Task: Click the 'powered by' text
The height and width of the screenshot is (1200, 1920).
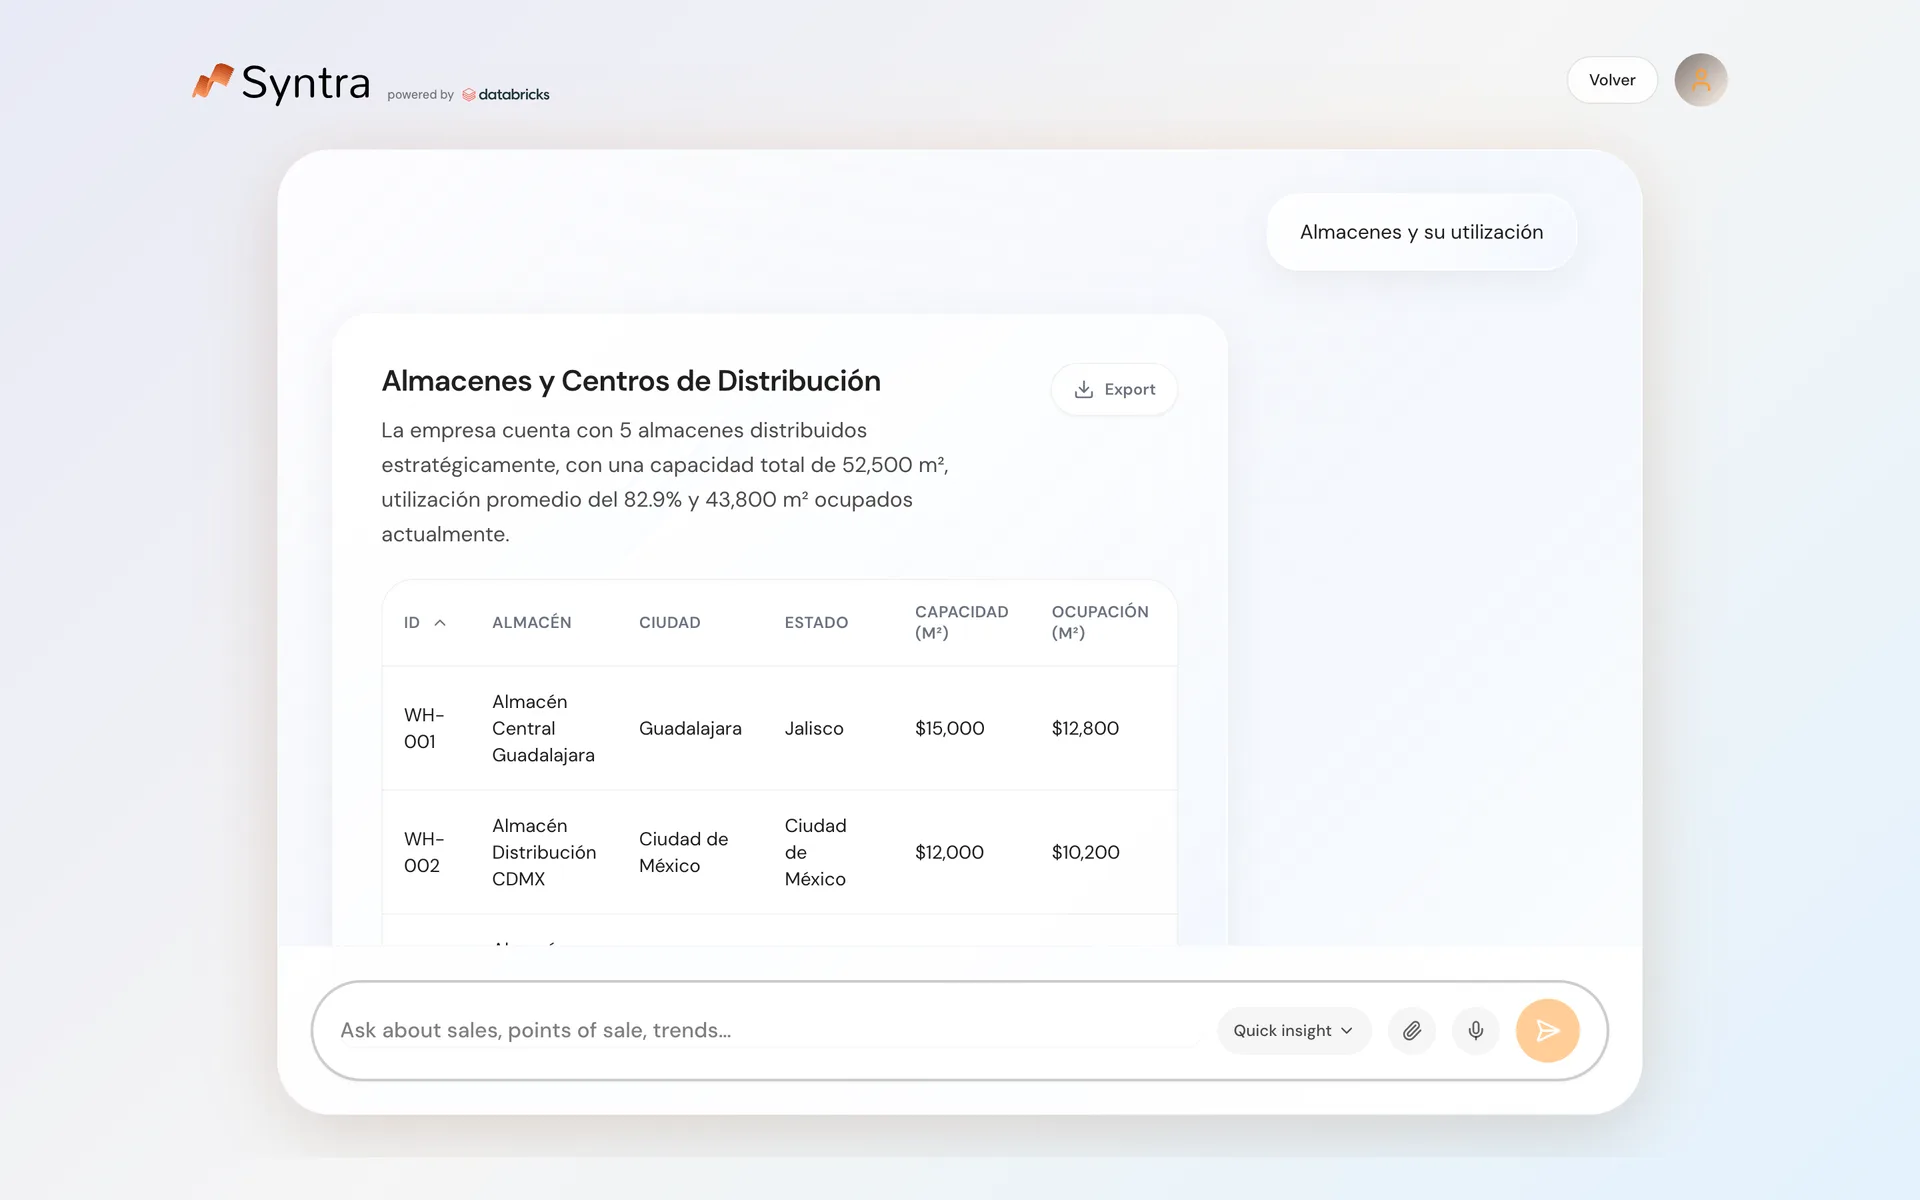Action: (x=420, y=95)
